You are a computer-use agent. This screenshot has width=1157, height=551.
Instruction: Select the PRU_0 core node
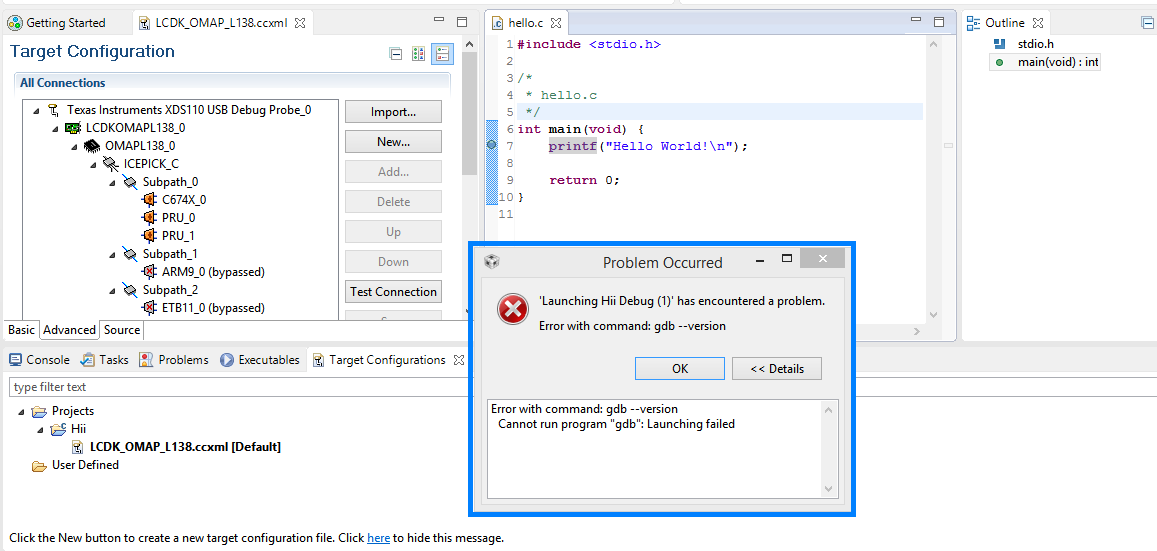coord(169,218)
